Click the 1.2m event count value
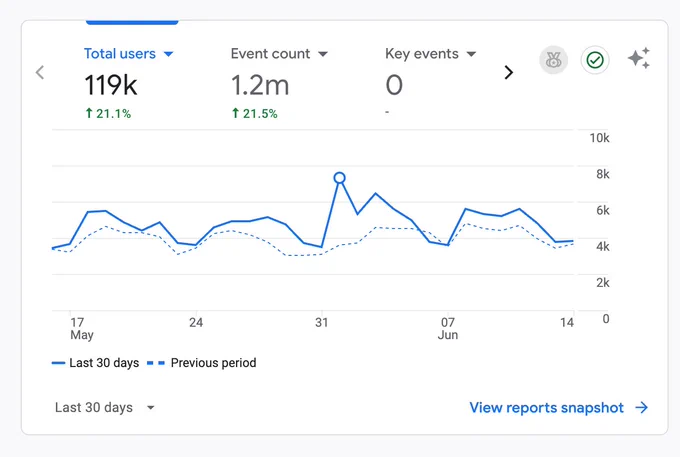The width and height of the screenshot is (680, 457). point(260,85)
